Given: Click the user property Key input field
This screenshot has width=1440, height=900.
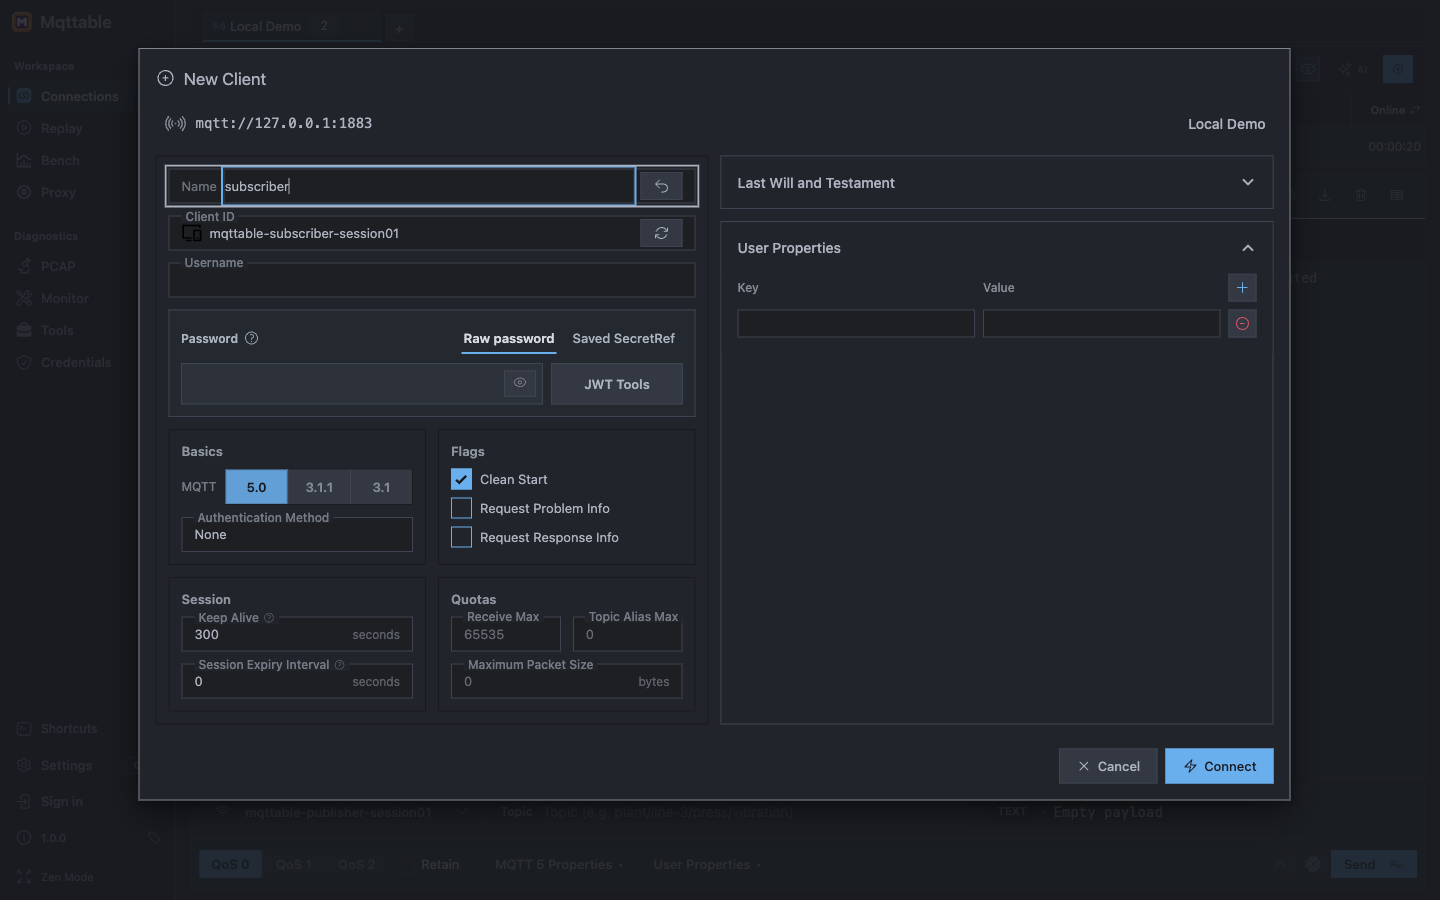Looking at the screenshot, I should tap(856, 323).
